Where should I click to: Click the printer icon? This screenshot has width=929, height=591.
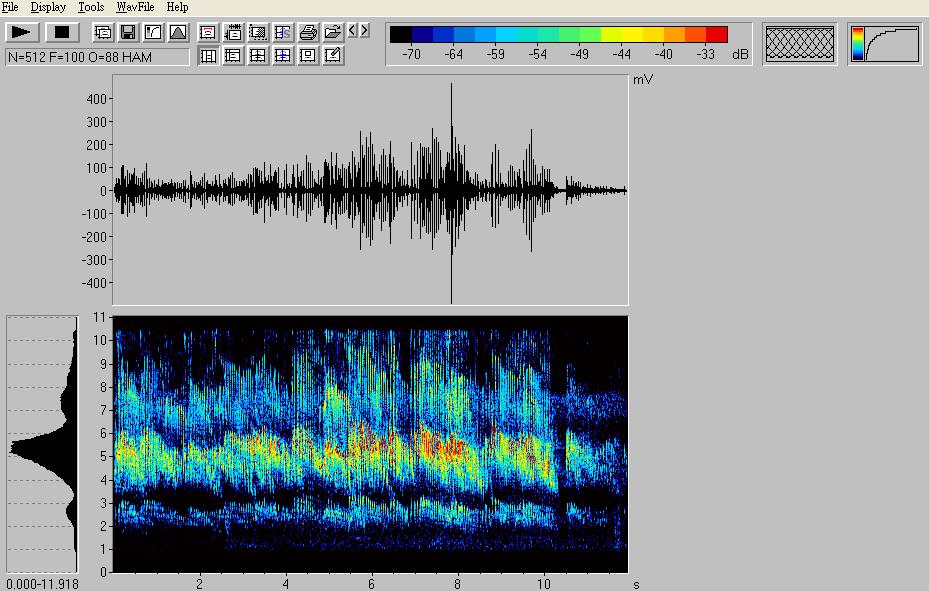(308, 33)
